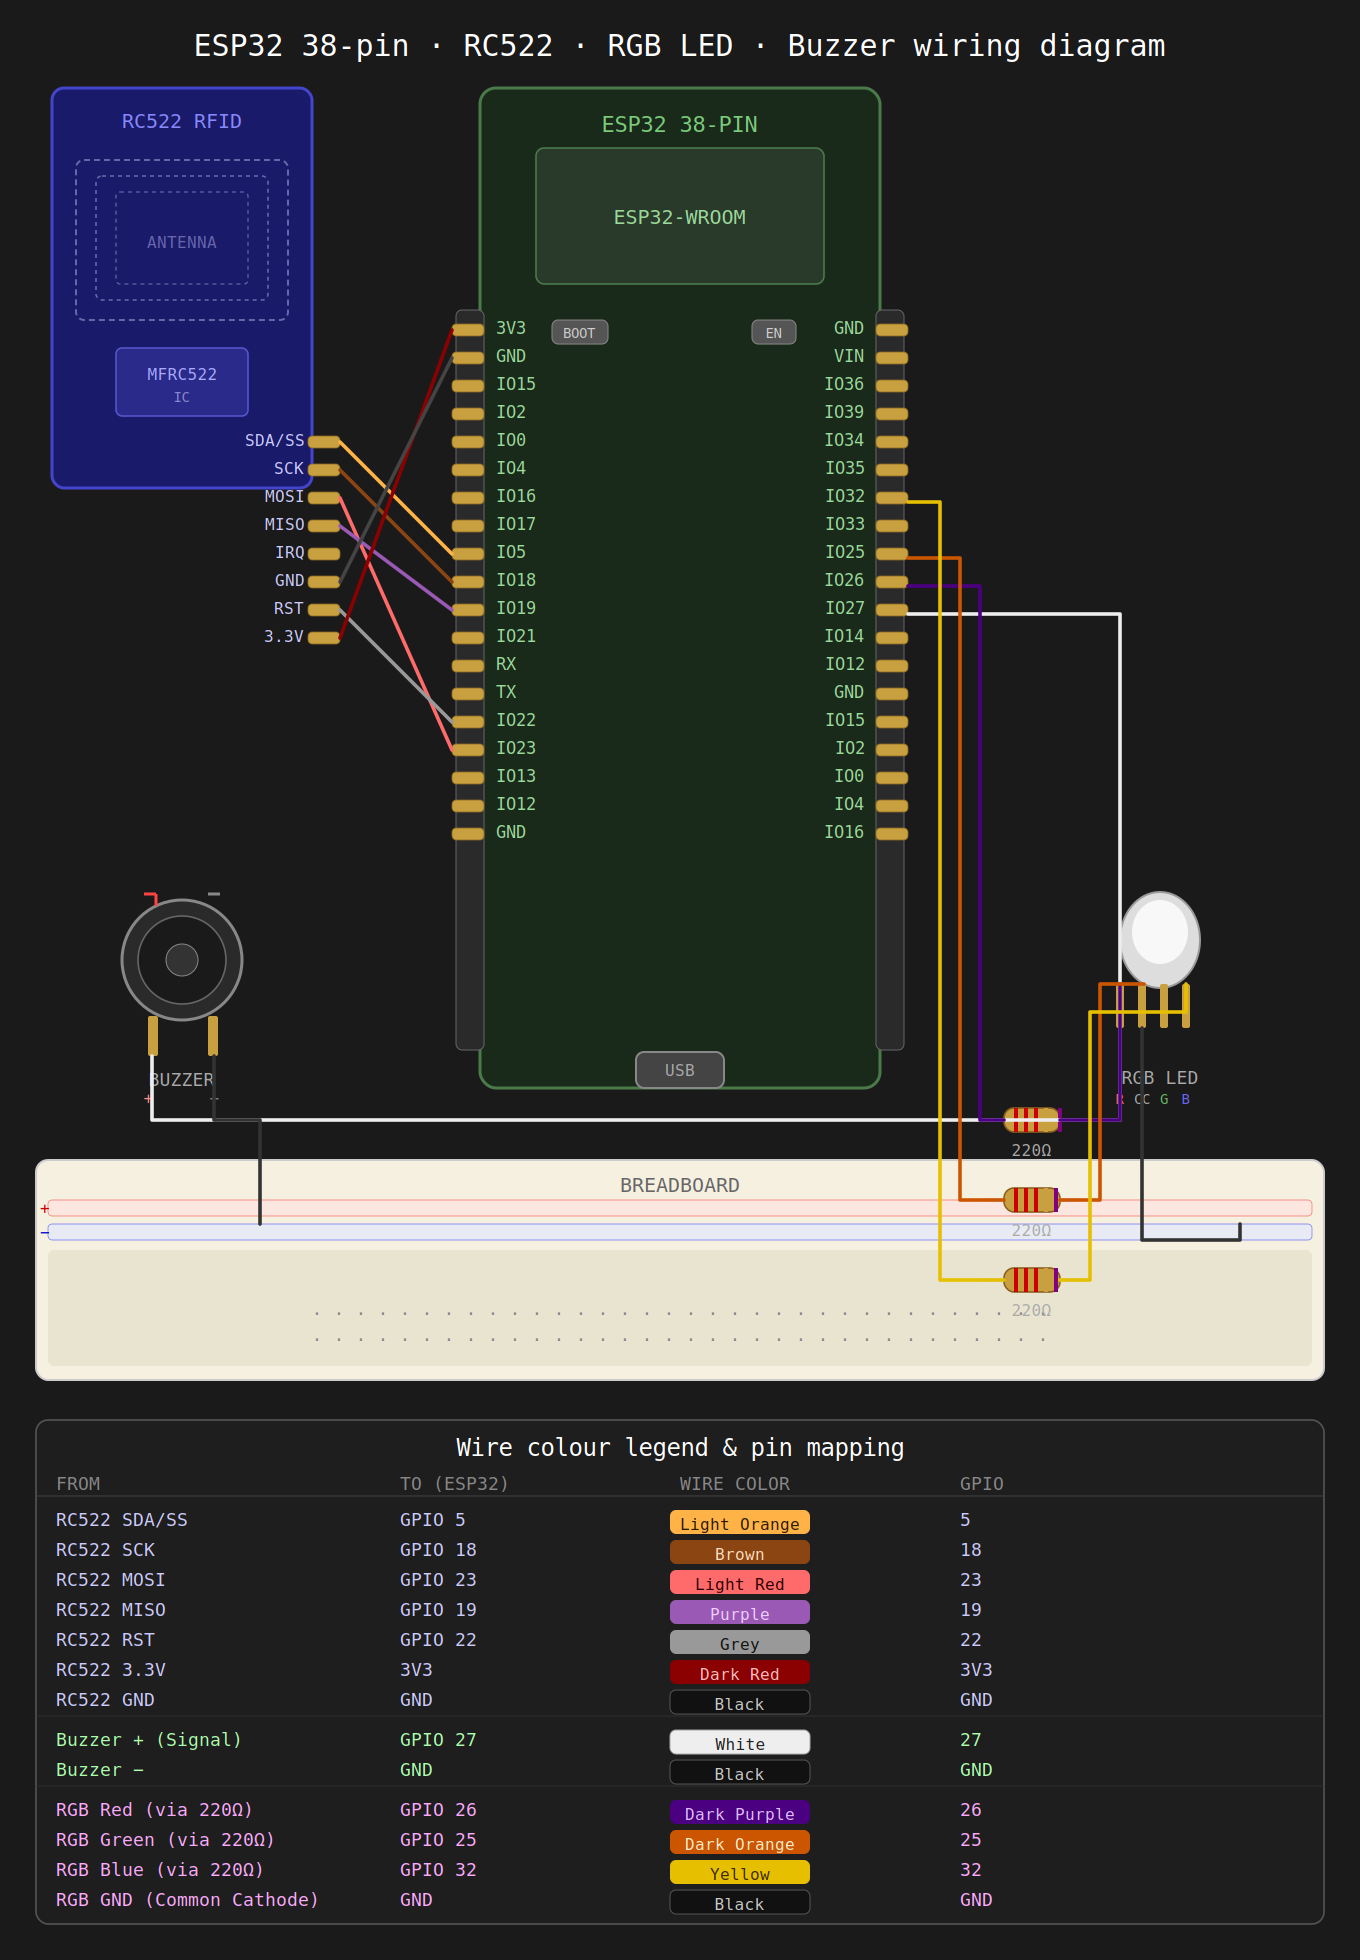Click the Purple wire colour swatch
The height and width of the screenshot is (1960, 1360).
740,1612
